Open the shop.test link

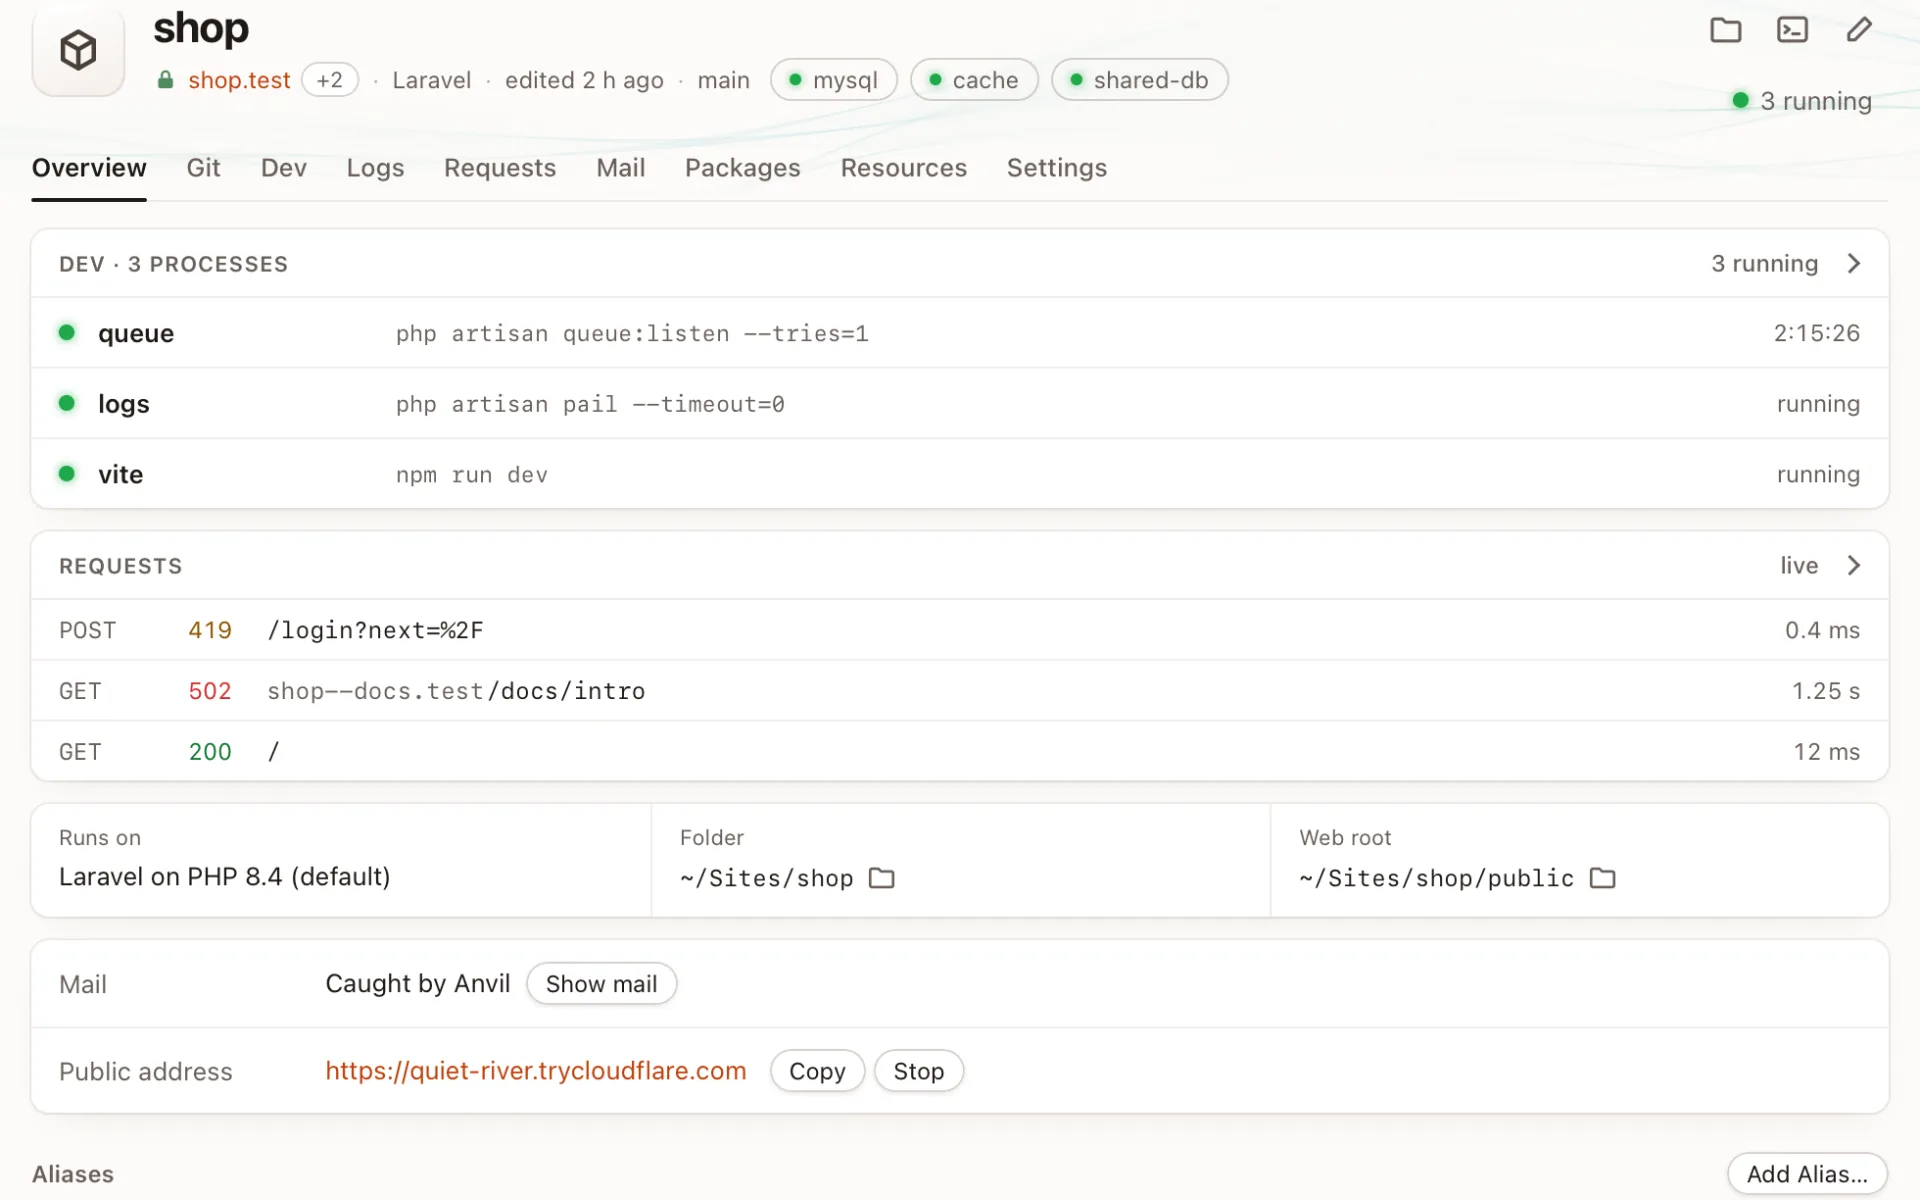pos(239,80)
